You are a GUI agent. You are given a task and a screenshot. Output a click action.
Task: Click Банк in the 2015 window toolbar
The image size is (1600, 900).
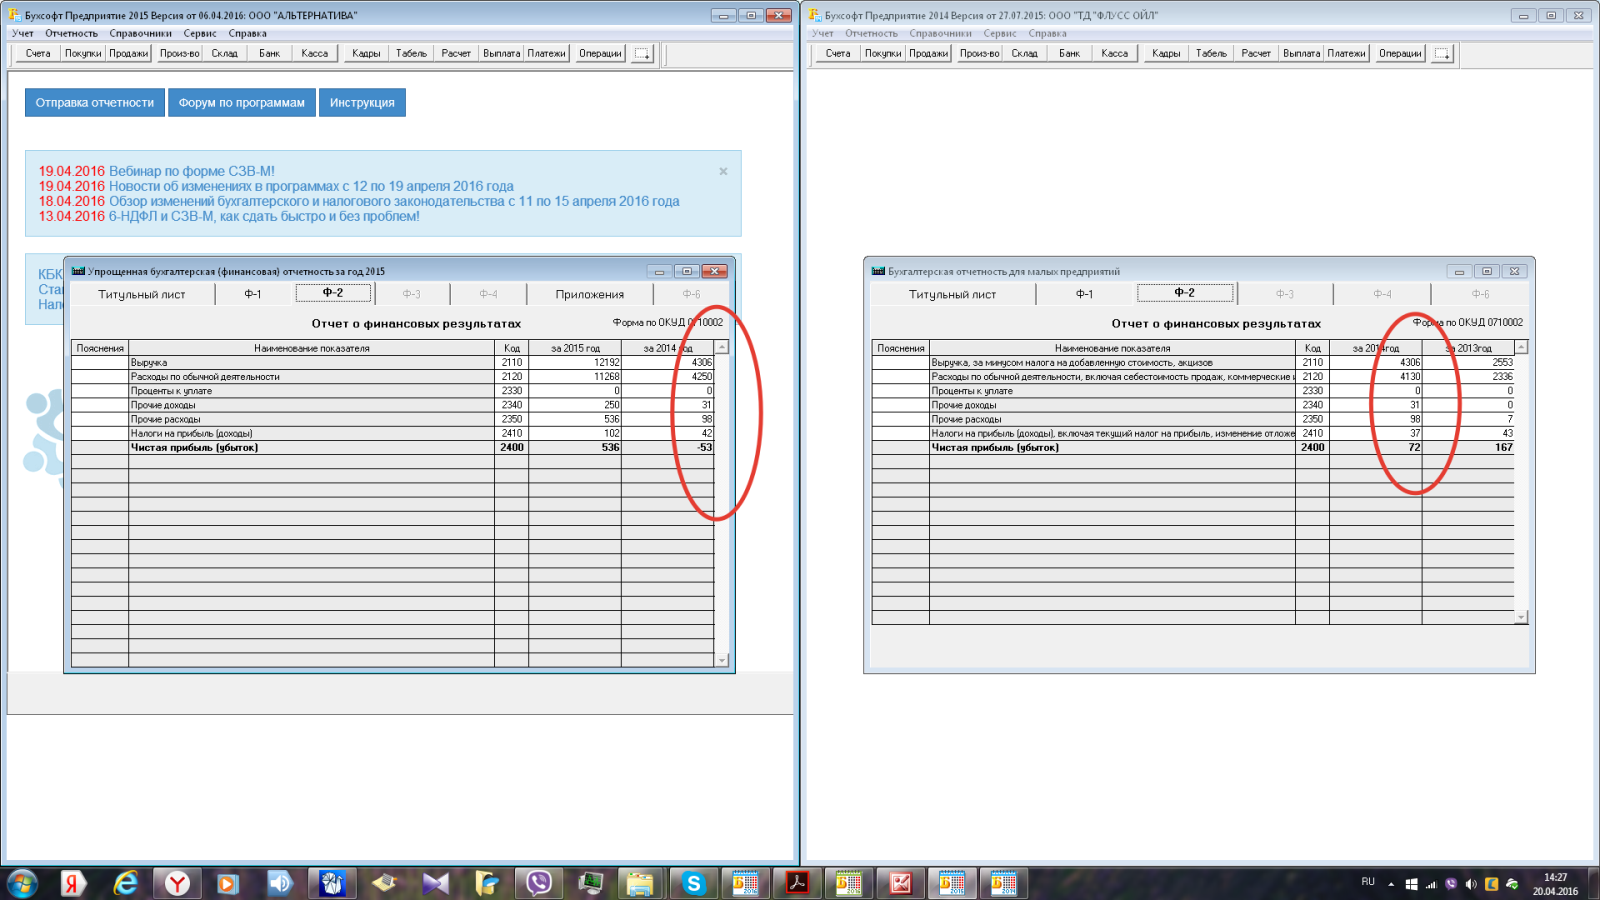tap(269, 54)
